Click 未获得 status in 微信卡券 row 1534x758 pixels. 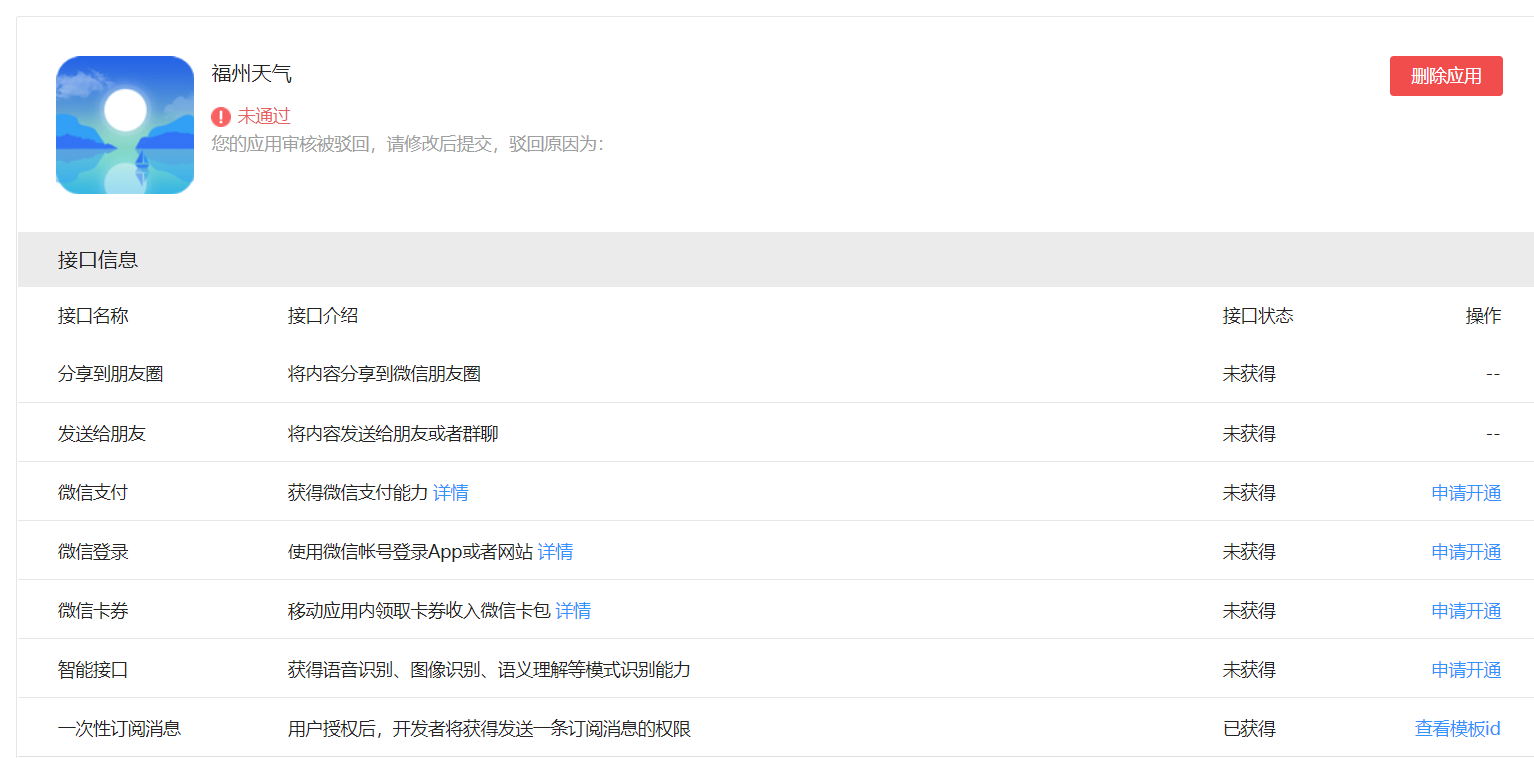tap(1249, 611)
